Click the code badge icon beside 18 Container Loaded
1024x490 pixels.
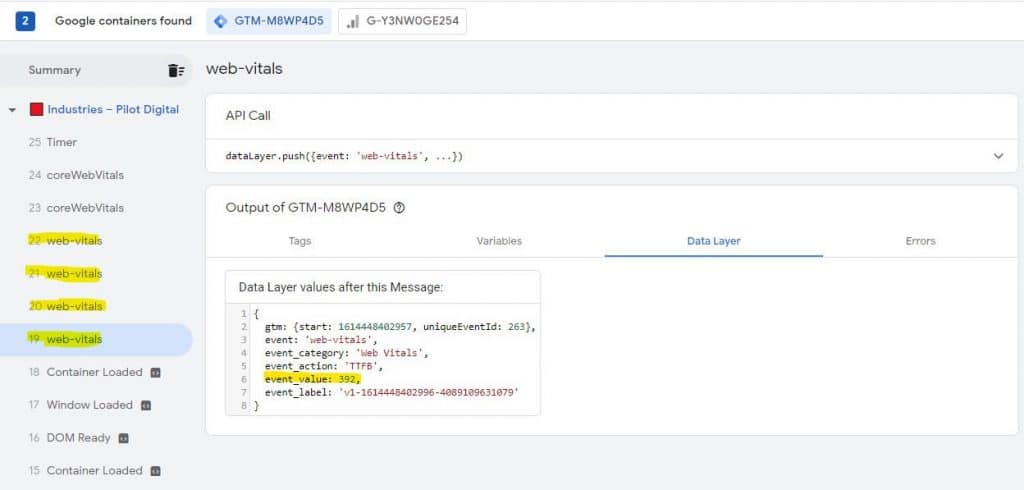(155, 372)
